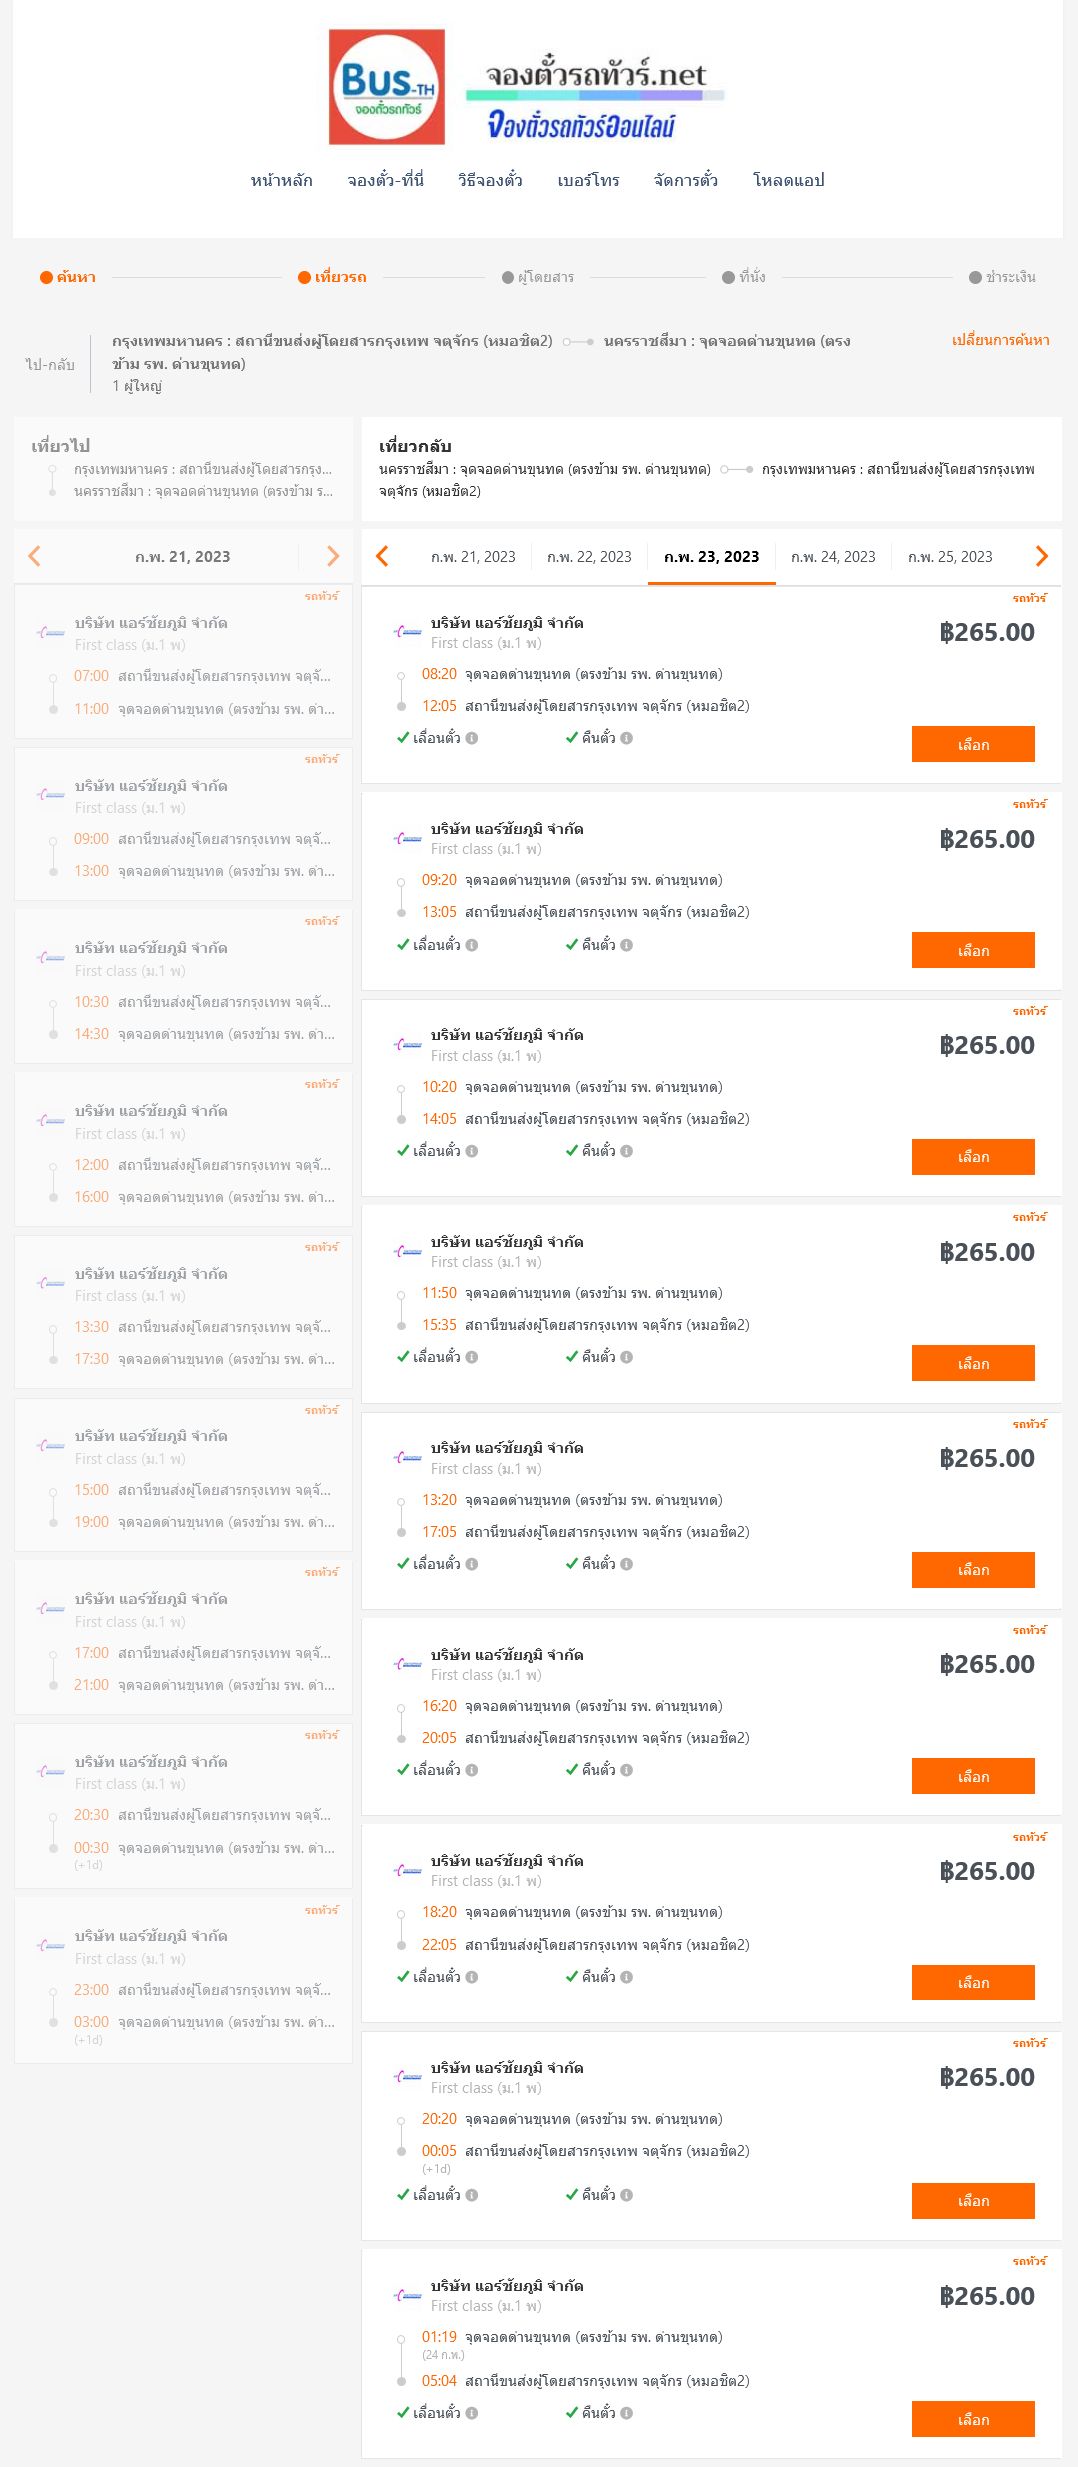Open info icon beside คืนตั๋ว on 08:20 trip
The height and width of the screenshot is (2467, 1078).
coord(626,738)
